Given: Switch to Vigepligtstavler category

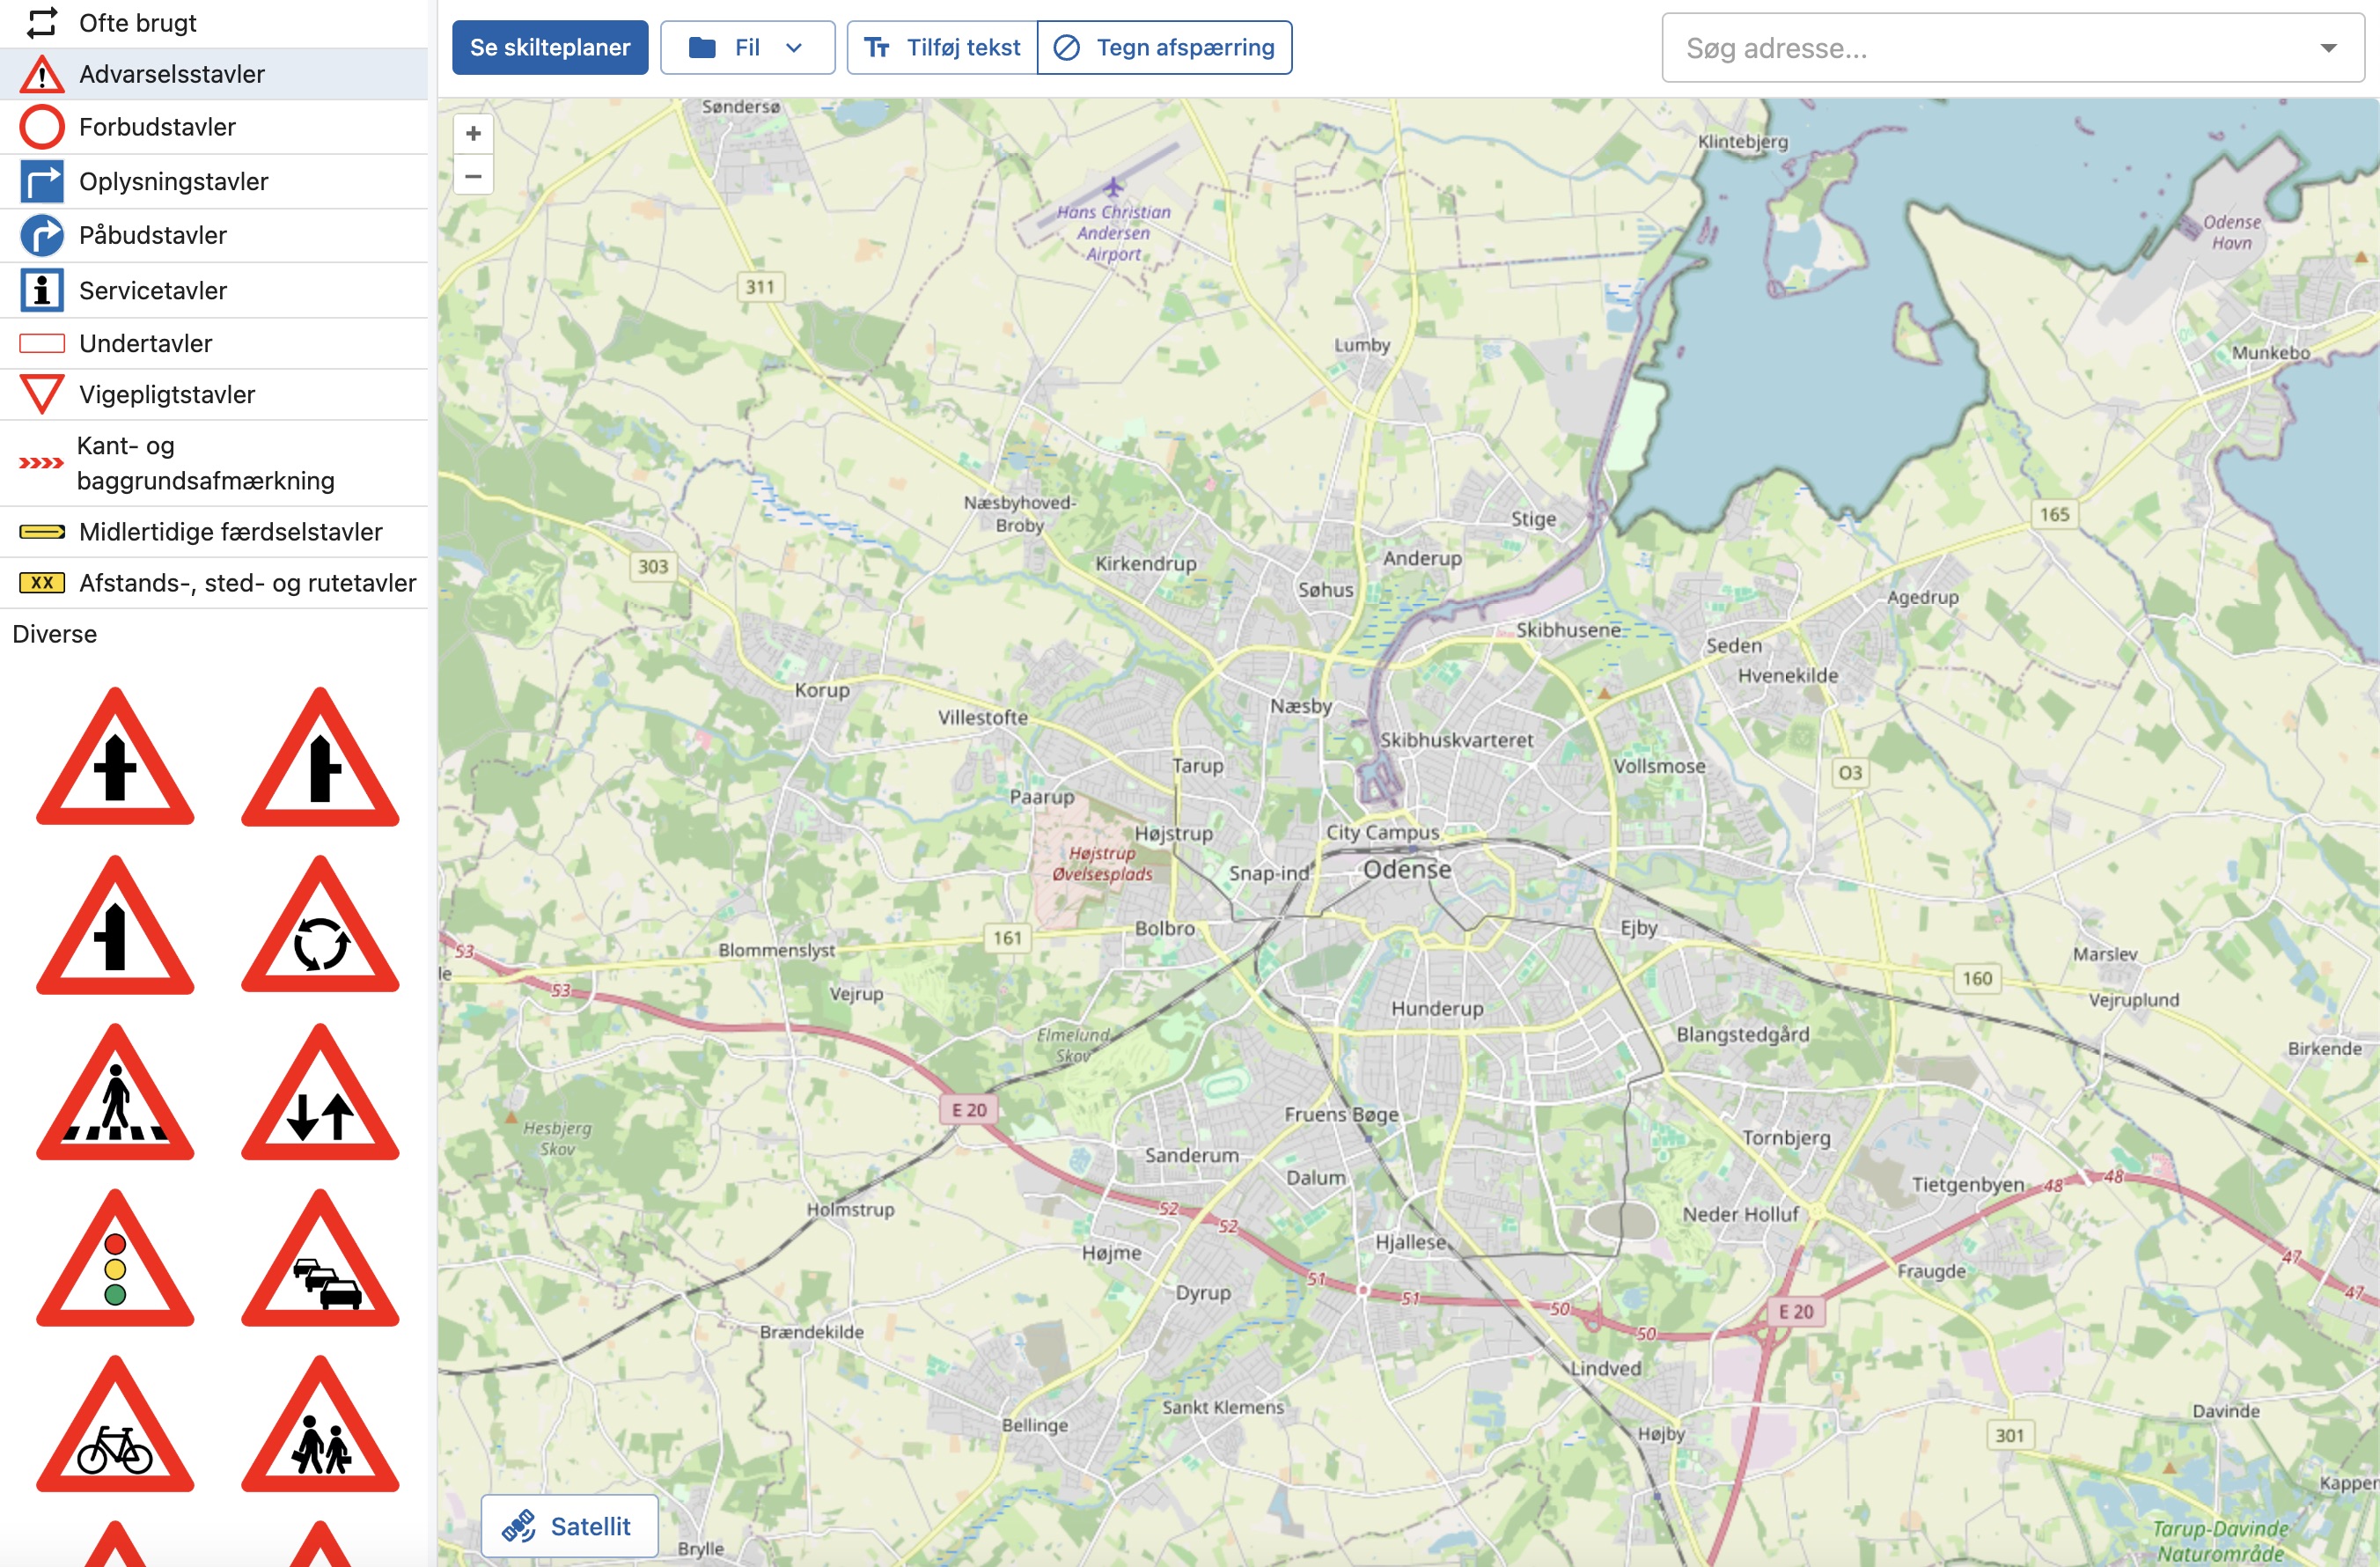Looking at the screenshot, I should pyautogui.click(x=167, y=394).
